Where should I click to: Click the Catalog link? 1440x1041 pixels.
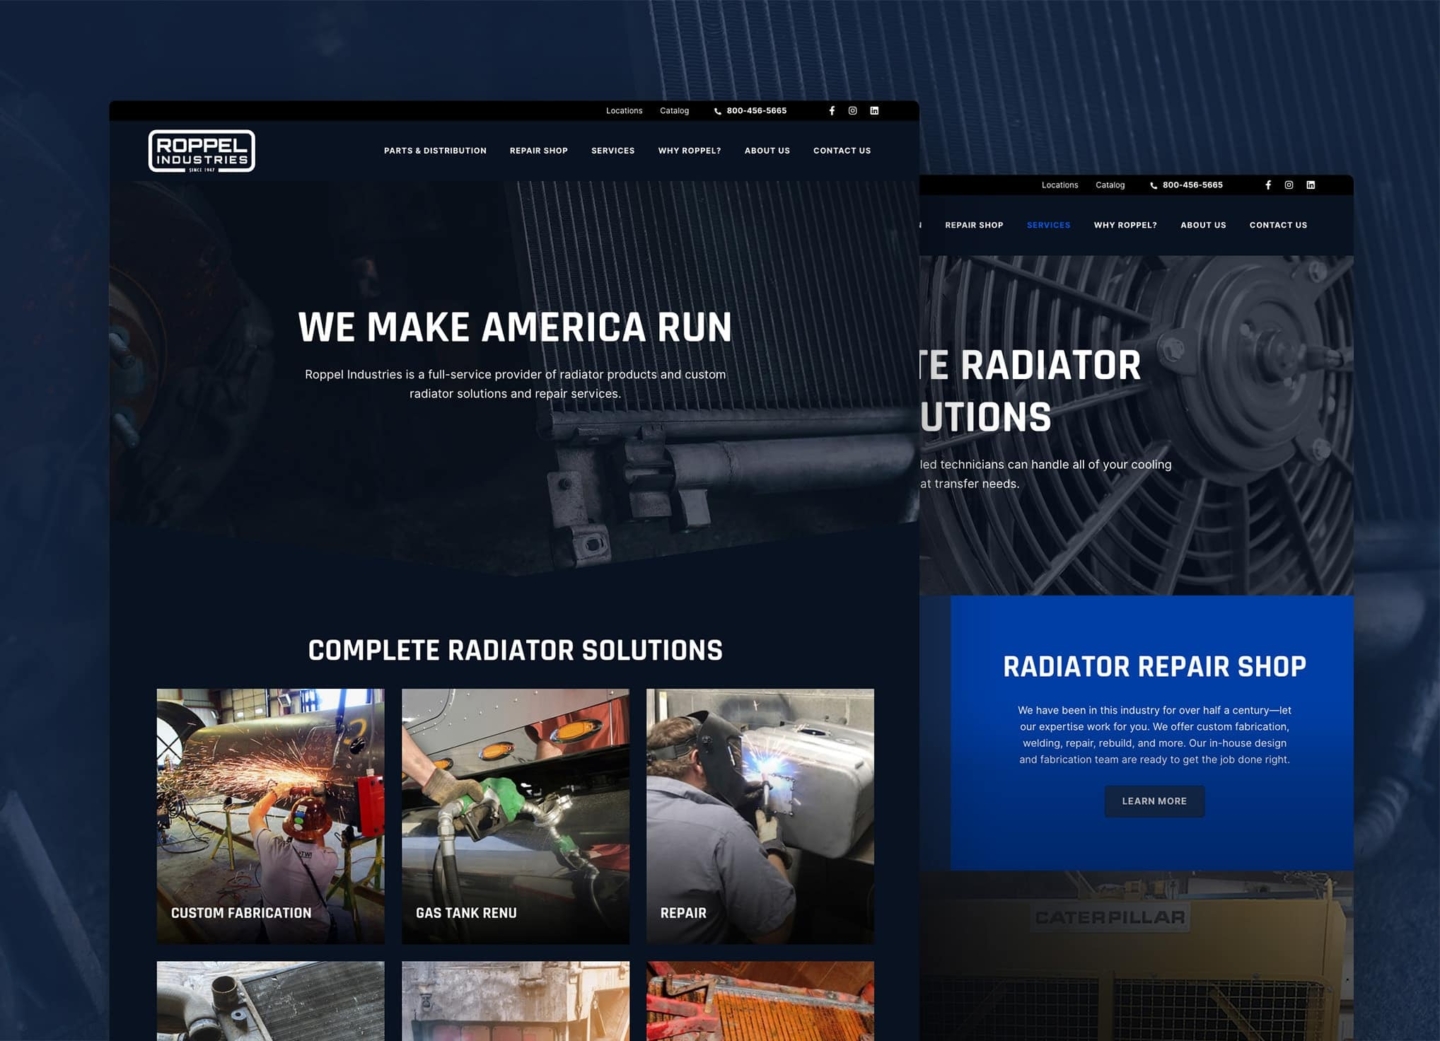pyautogui.click(x=675, y=110)
